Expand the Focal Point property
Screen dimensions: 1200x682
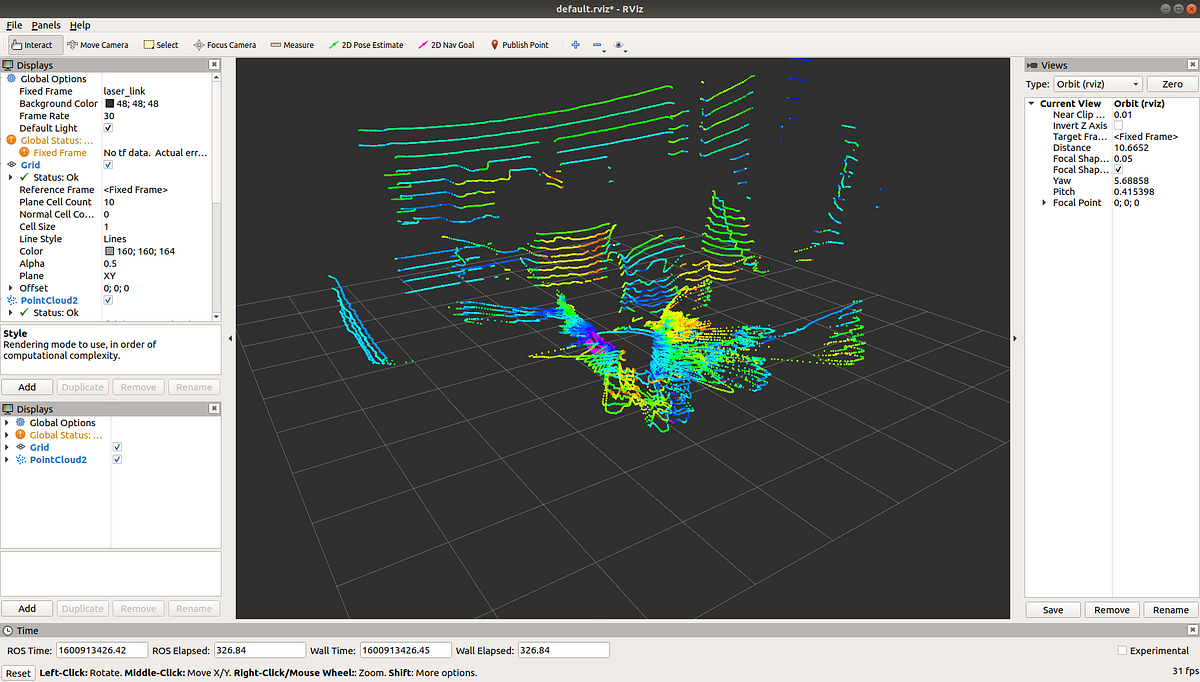click(1044, 202)
